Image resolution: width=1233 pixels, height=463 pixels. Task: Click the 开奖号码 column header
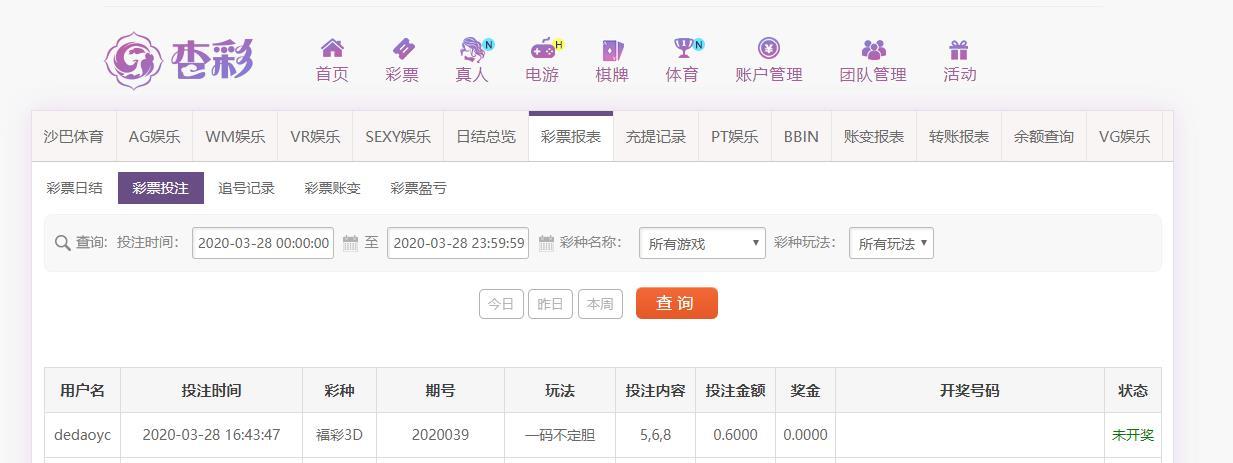(x=969, y=390)
